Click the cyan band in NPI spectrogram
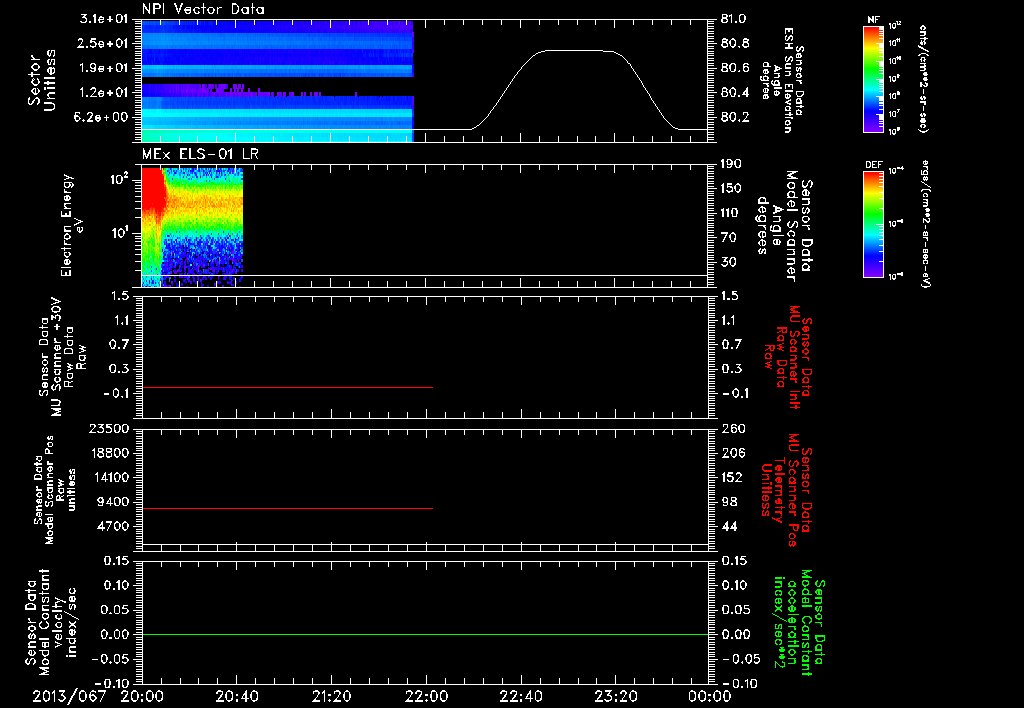This screenshot has width=1024, height=708. pos(278,114)
